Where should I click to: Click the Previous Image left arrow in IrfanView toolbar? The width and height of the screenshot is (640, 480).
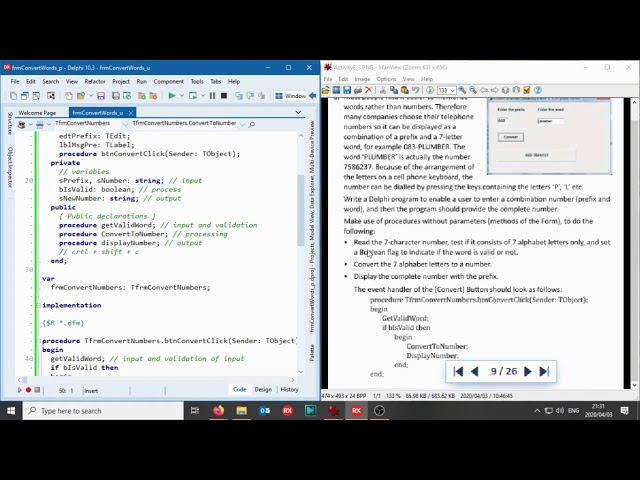tap(484, 90)
